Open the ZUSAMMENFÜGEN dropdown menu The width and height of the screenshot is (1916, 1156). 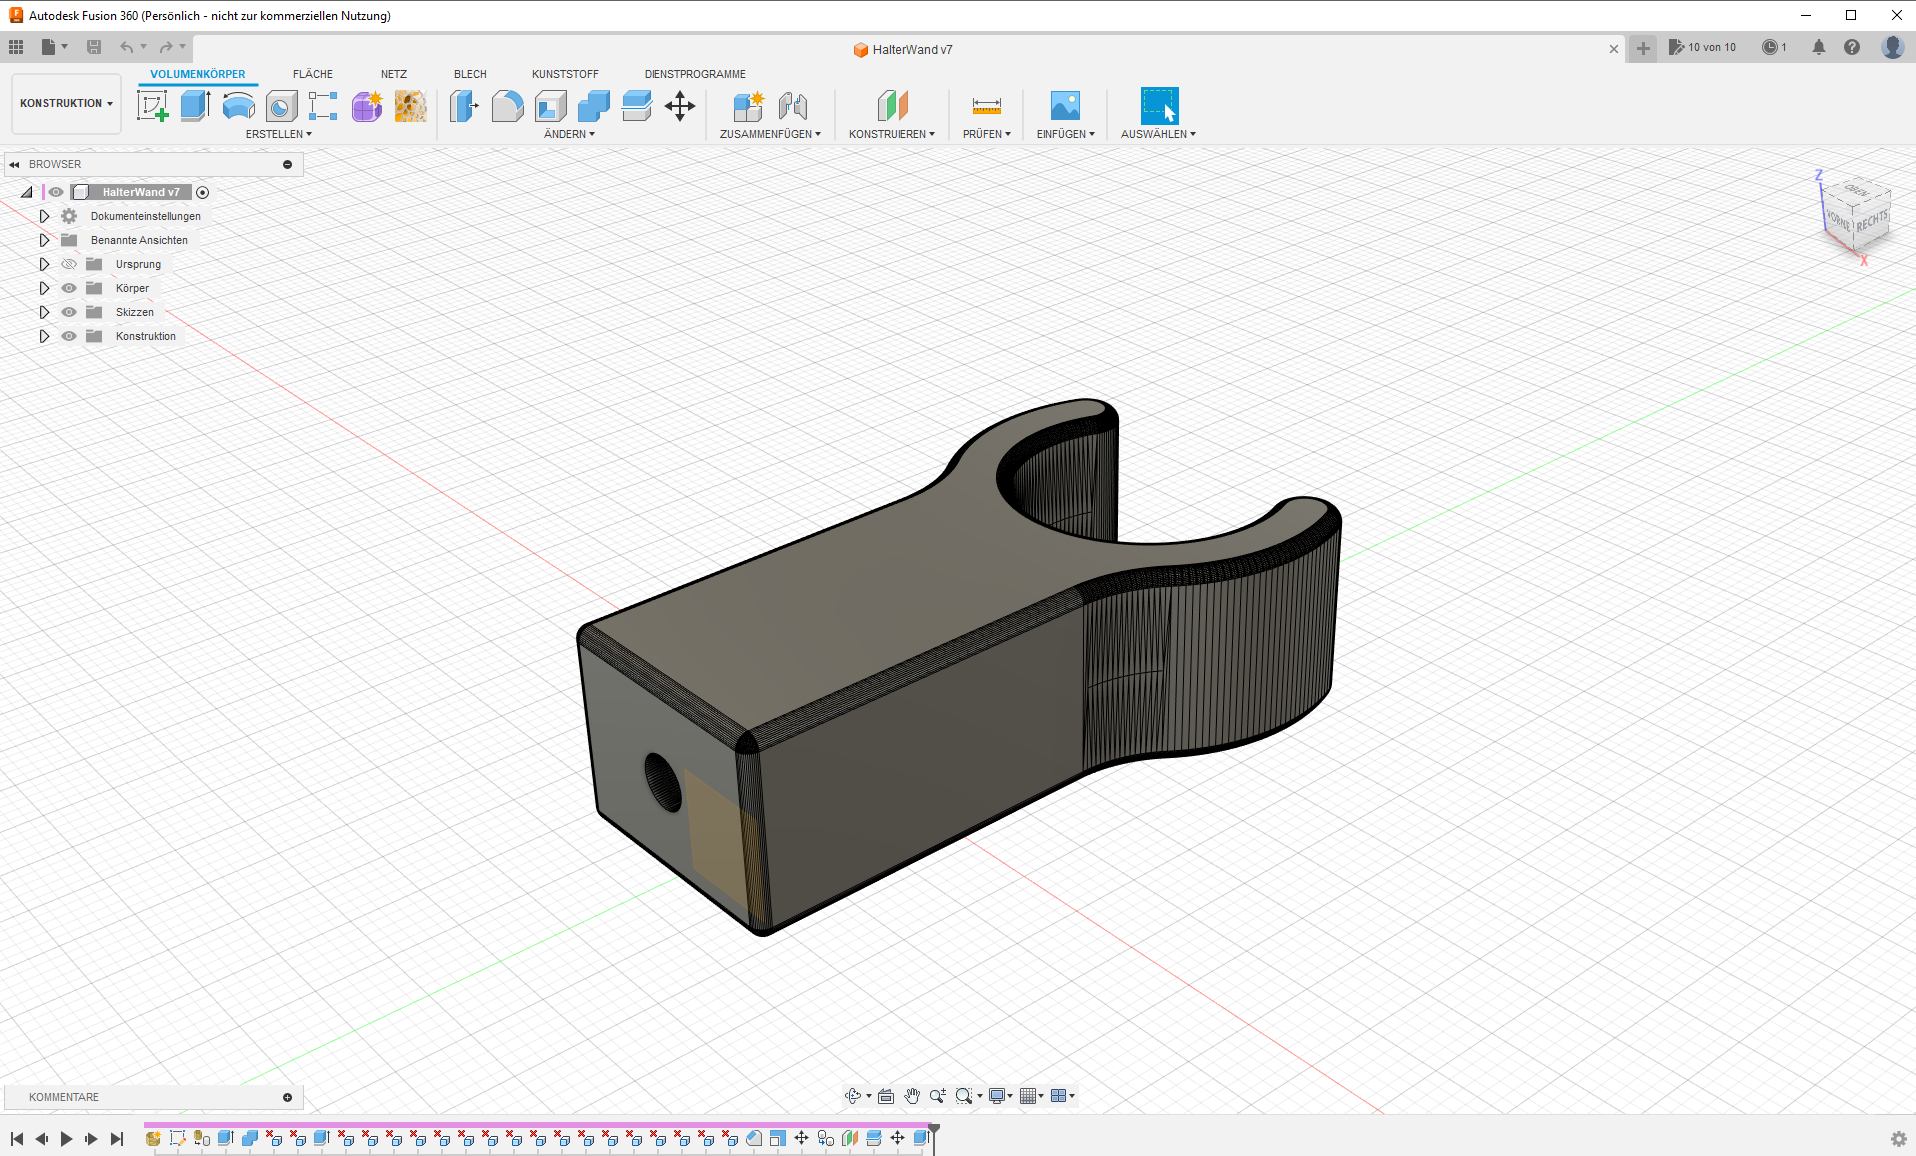coord(770,134)
